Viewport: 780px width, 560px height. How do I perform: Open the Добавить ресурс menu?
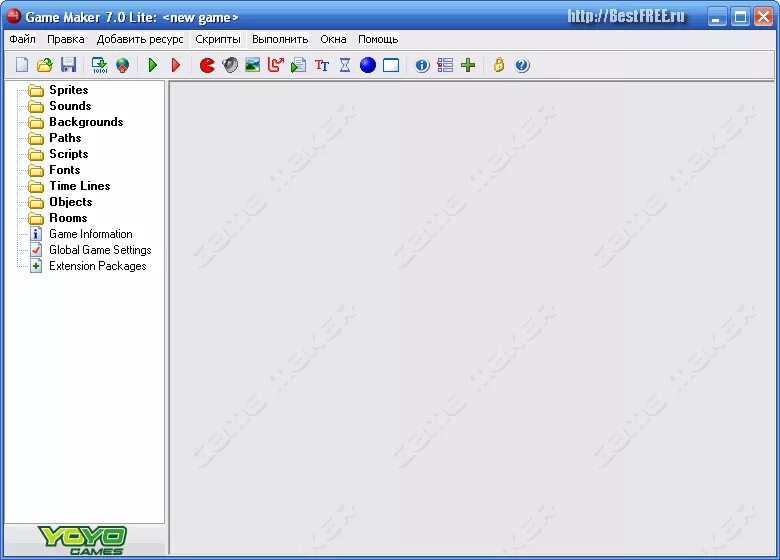pyautogui.click(x=140, y=39)
